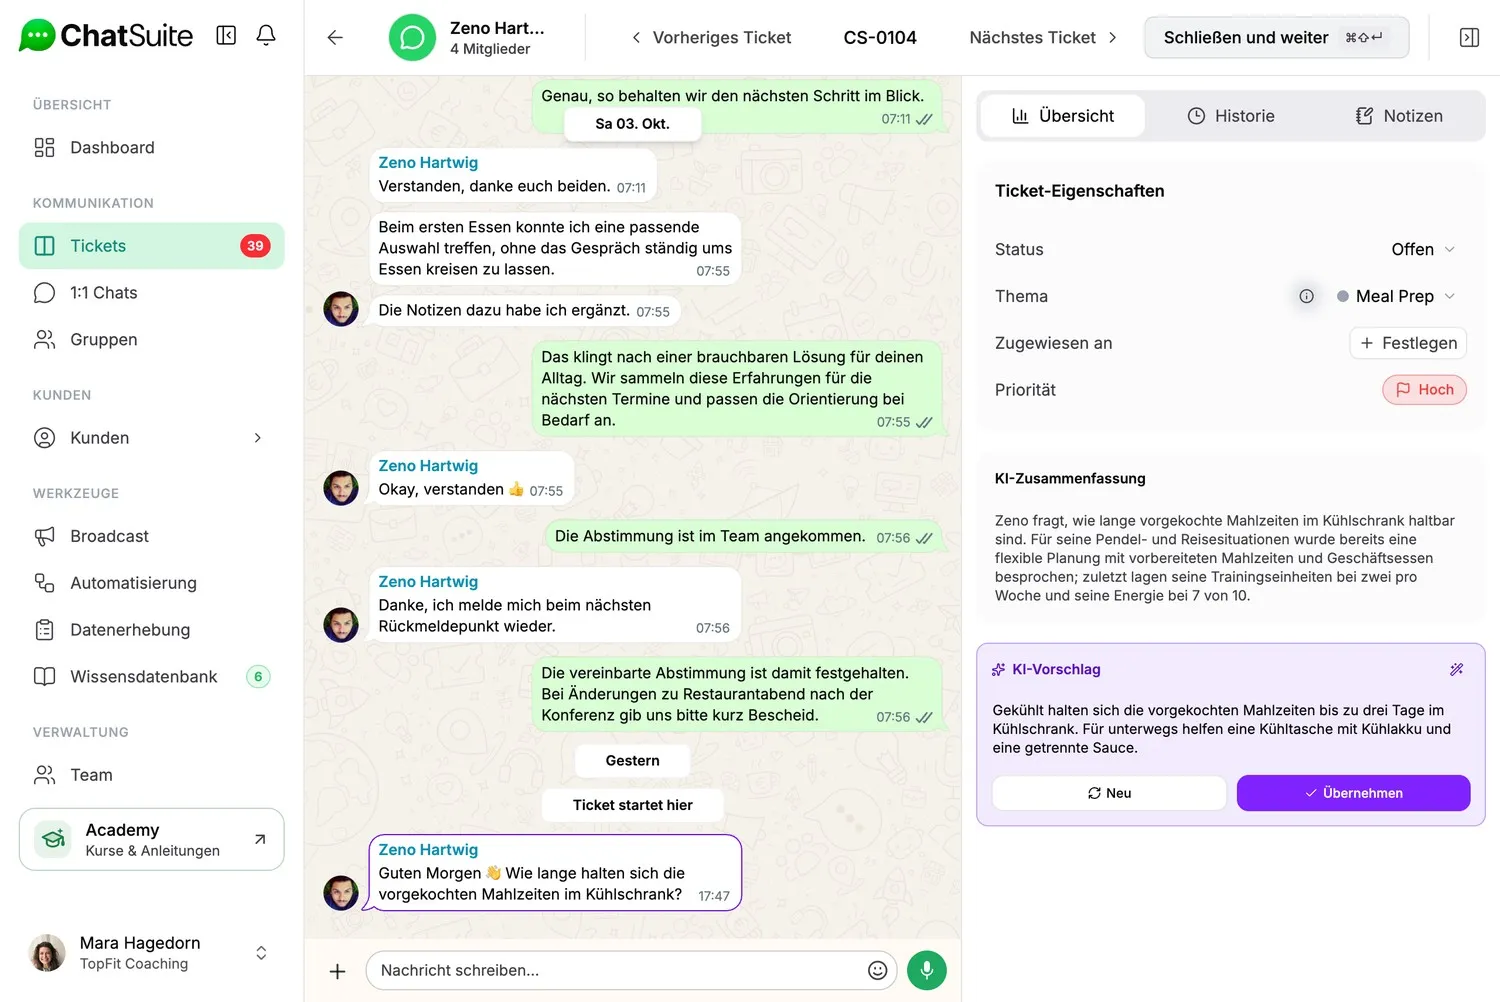
Task: Accept the suggestion with Übernehmen
Action: 1353,793
